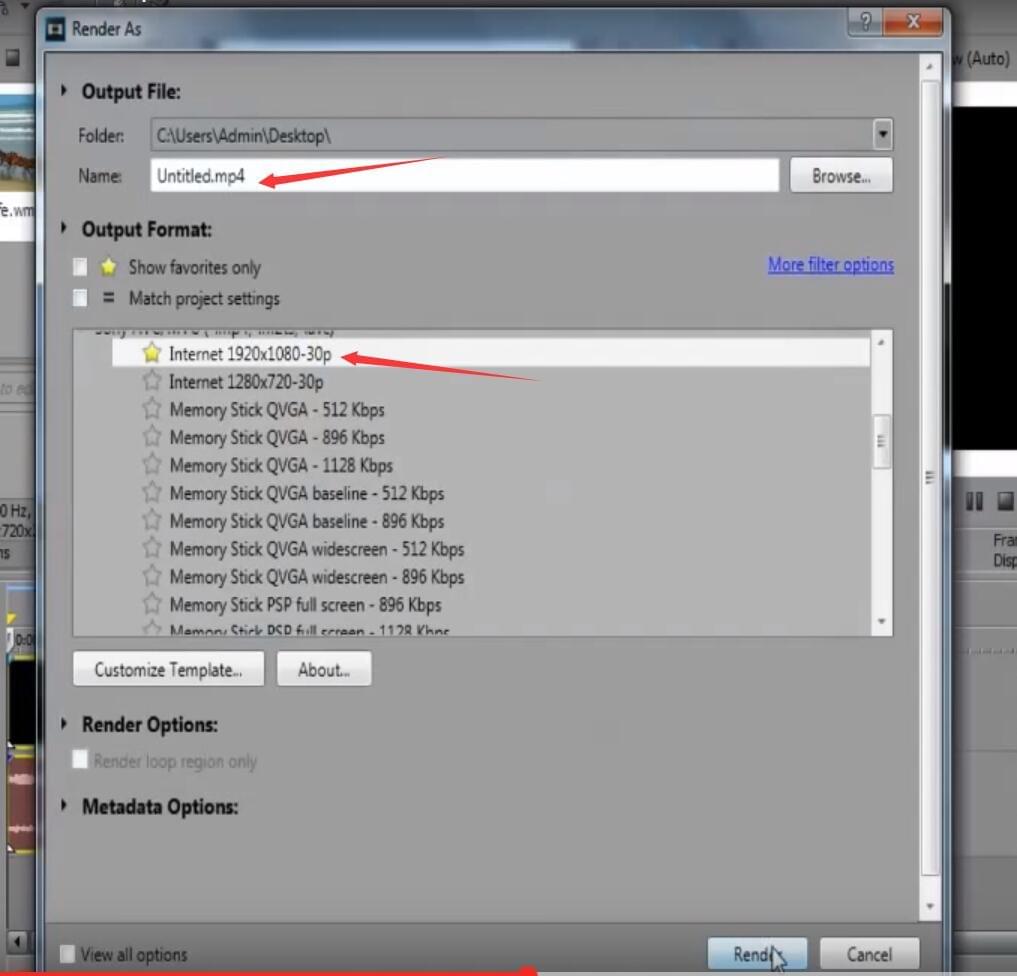Star Memory Stick QVGA baseline - 512 Kbps
Screen dimensions: 1017x976
point(152,493)
